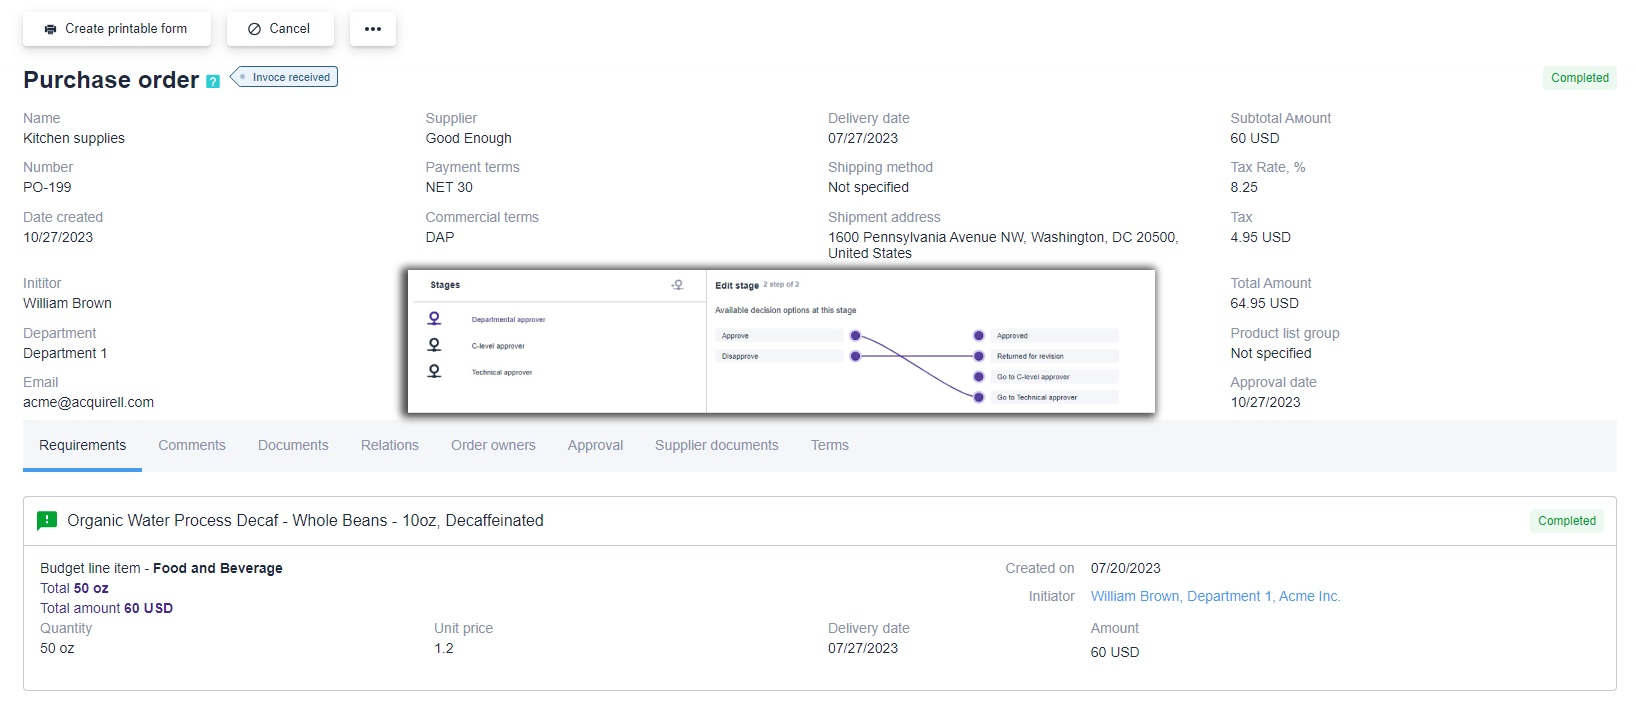Open the Comments tab

click(x=192, y=446)
